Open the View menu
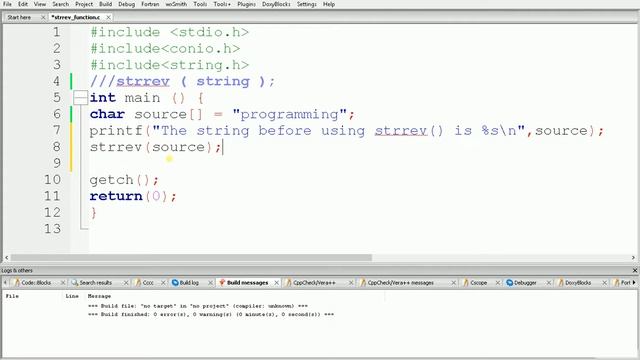 coord(40,4)
